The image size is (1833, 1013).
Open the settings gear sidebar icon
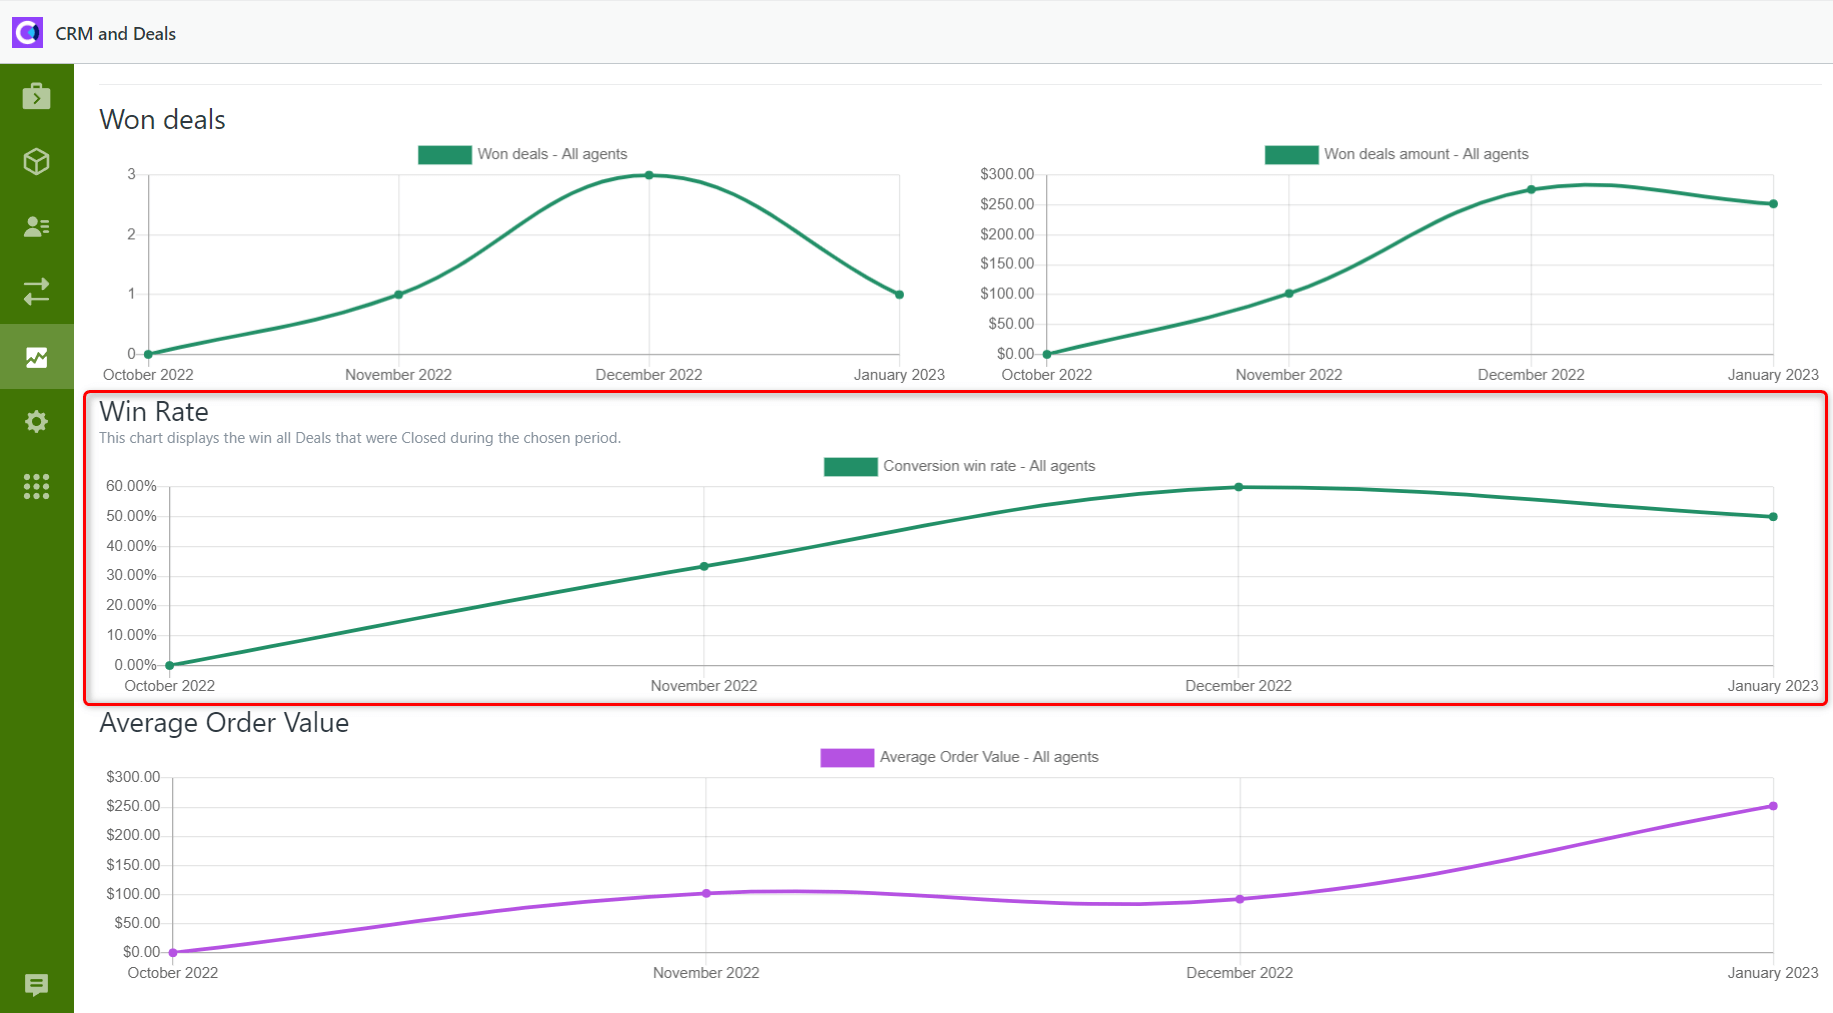37,421
